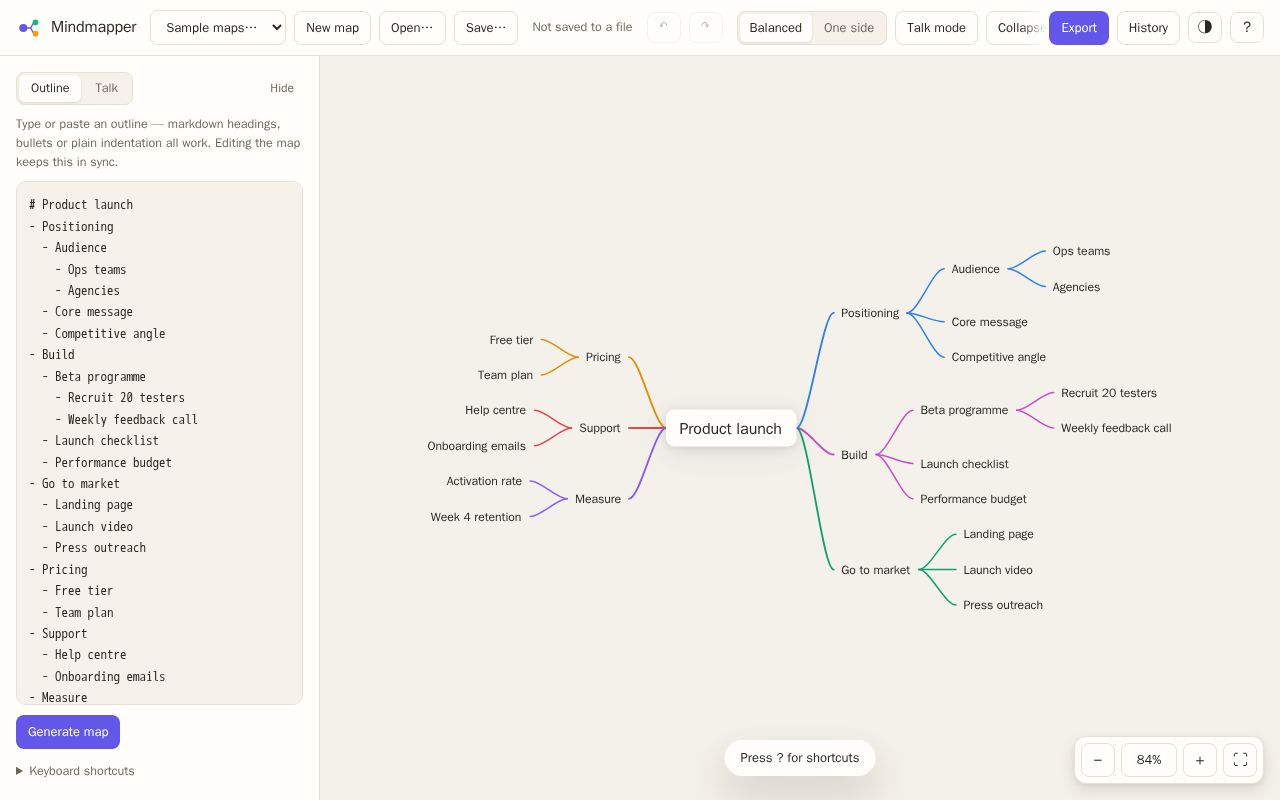Click the Press outreach node

coord(1003,605)
